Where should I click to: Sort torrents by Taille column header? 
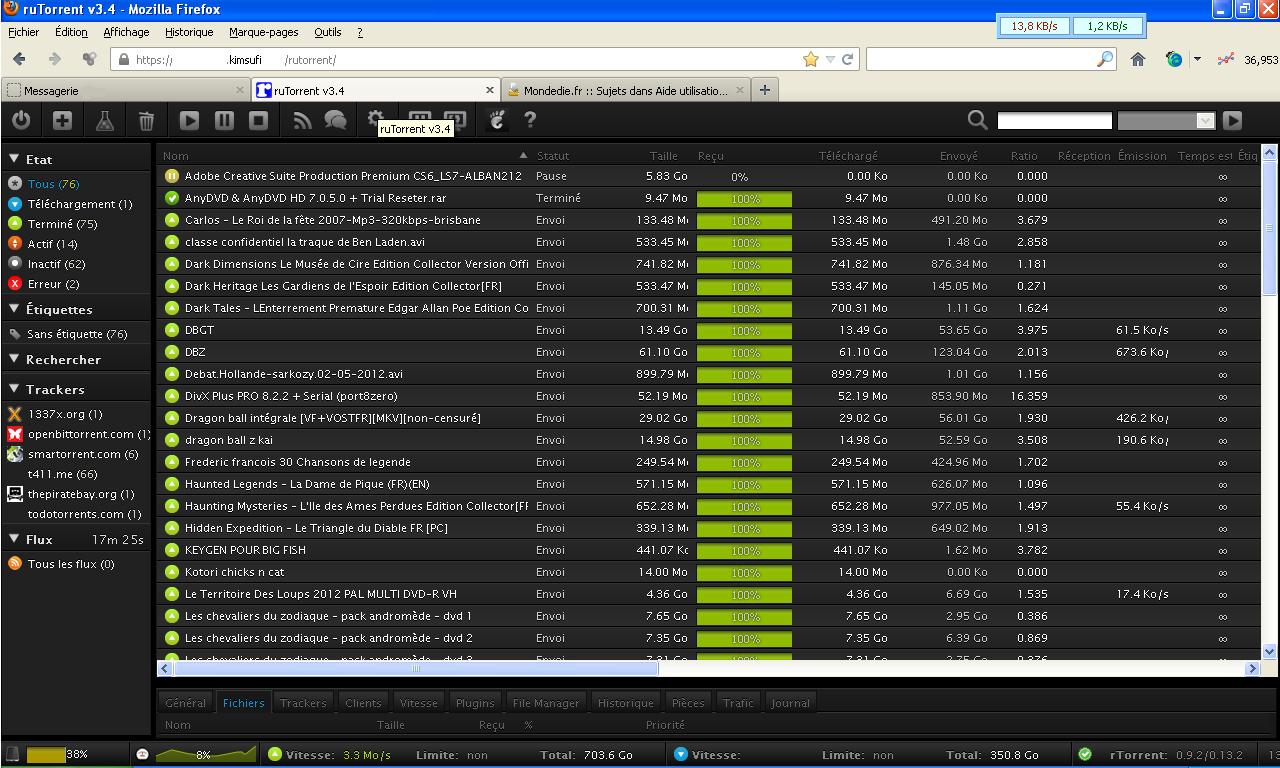pos(664,156)
